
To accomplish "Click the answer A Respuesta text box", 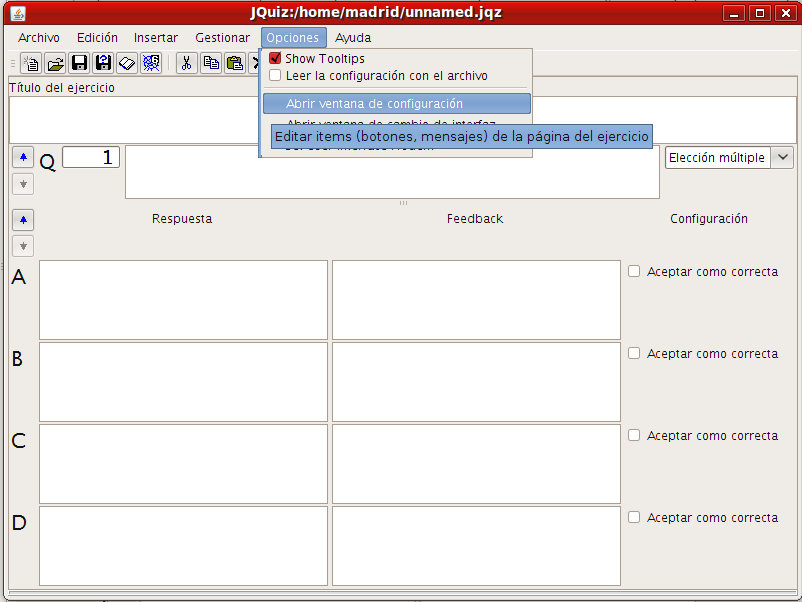I will coord(183,300).
